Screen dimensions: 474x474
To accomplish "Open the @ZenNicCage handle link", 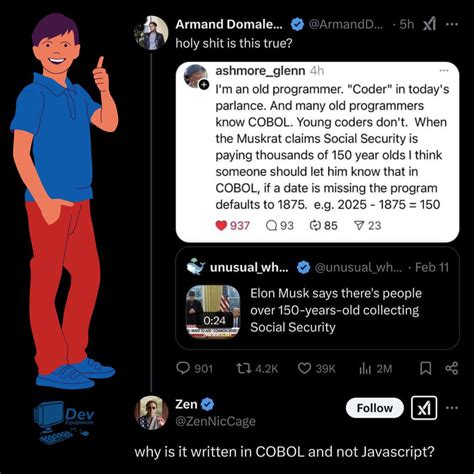I will [x=215, y=421].
